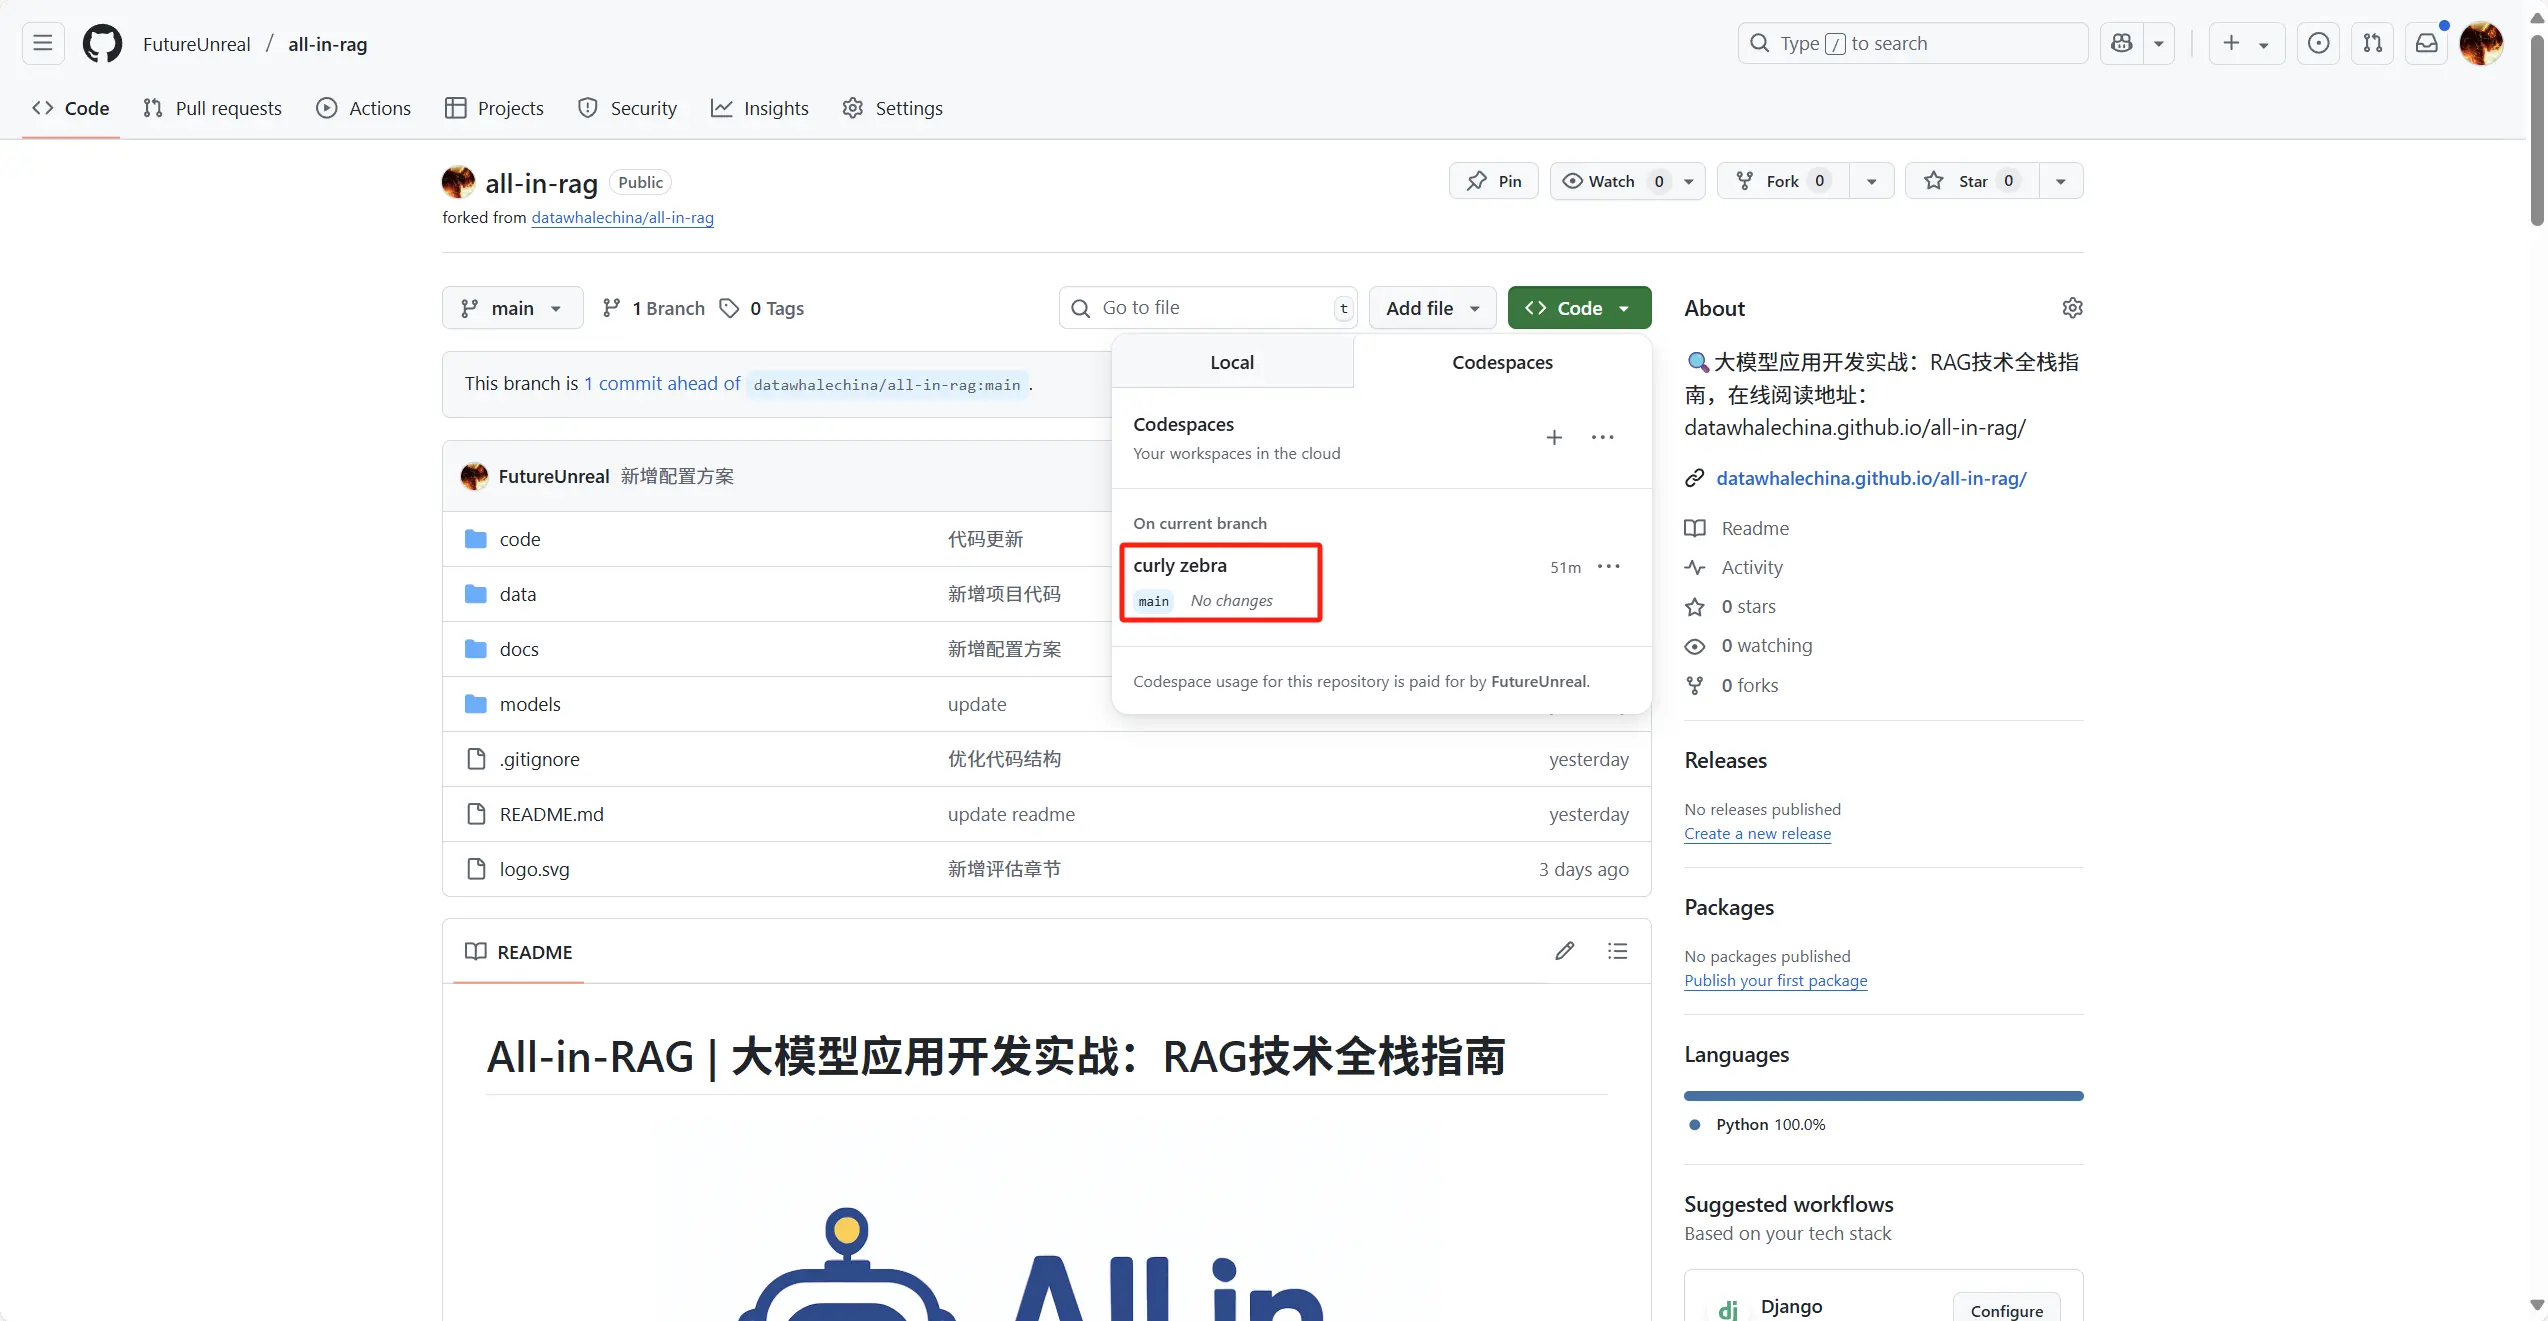Click the docs folder icon
This screenshot has height=1321, width=2548.
coord(476,649)
